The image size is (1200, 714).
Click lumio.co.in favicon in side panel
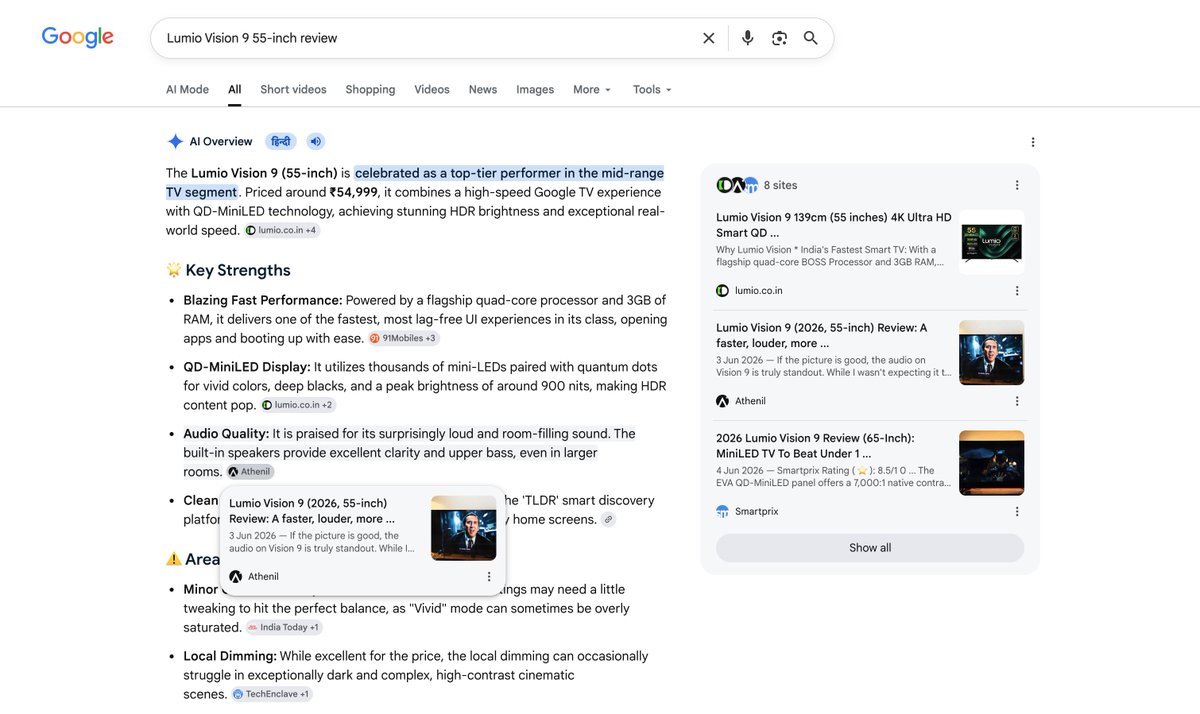click(x=723, y=291)
